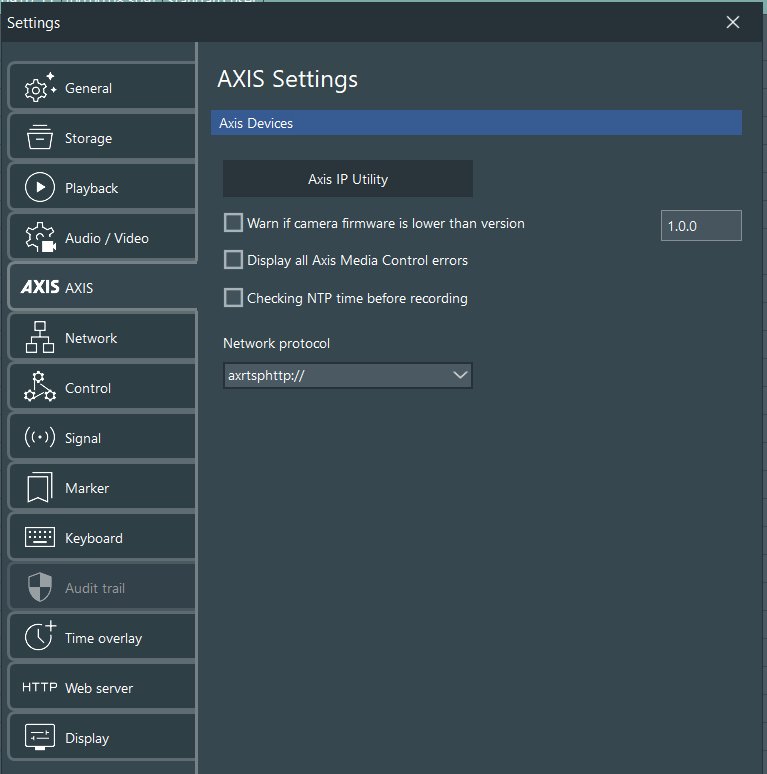Viewport: 767px width, 774px height.
Task: Expand the Network protocol dropdown arrow
Action: (x=460, y=375)
